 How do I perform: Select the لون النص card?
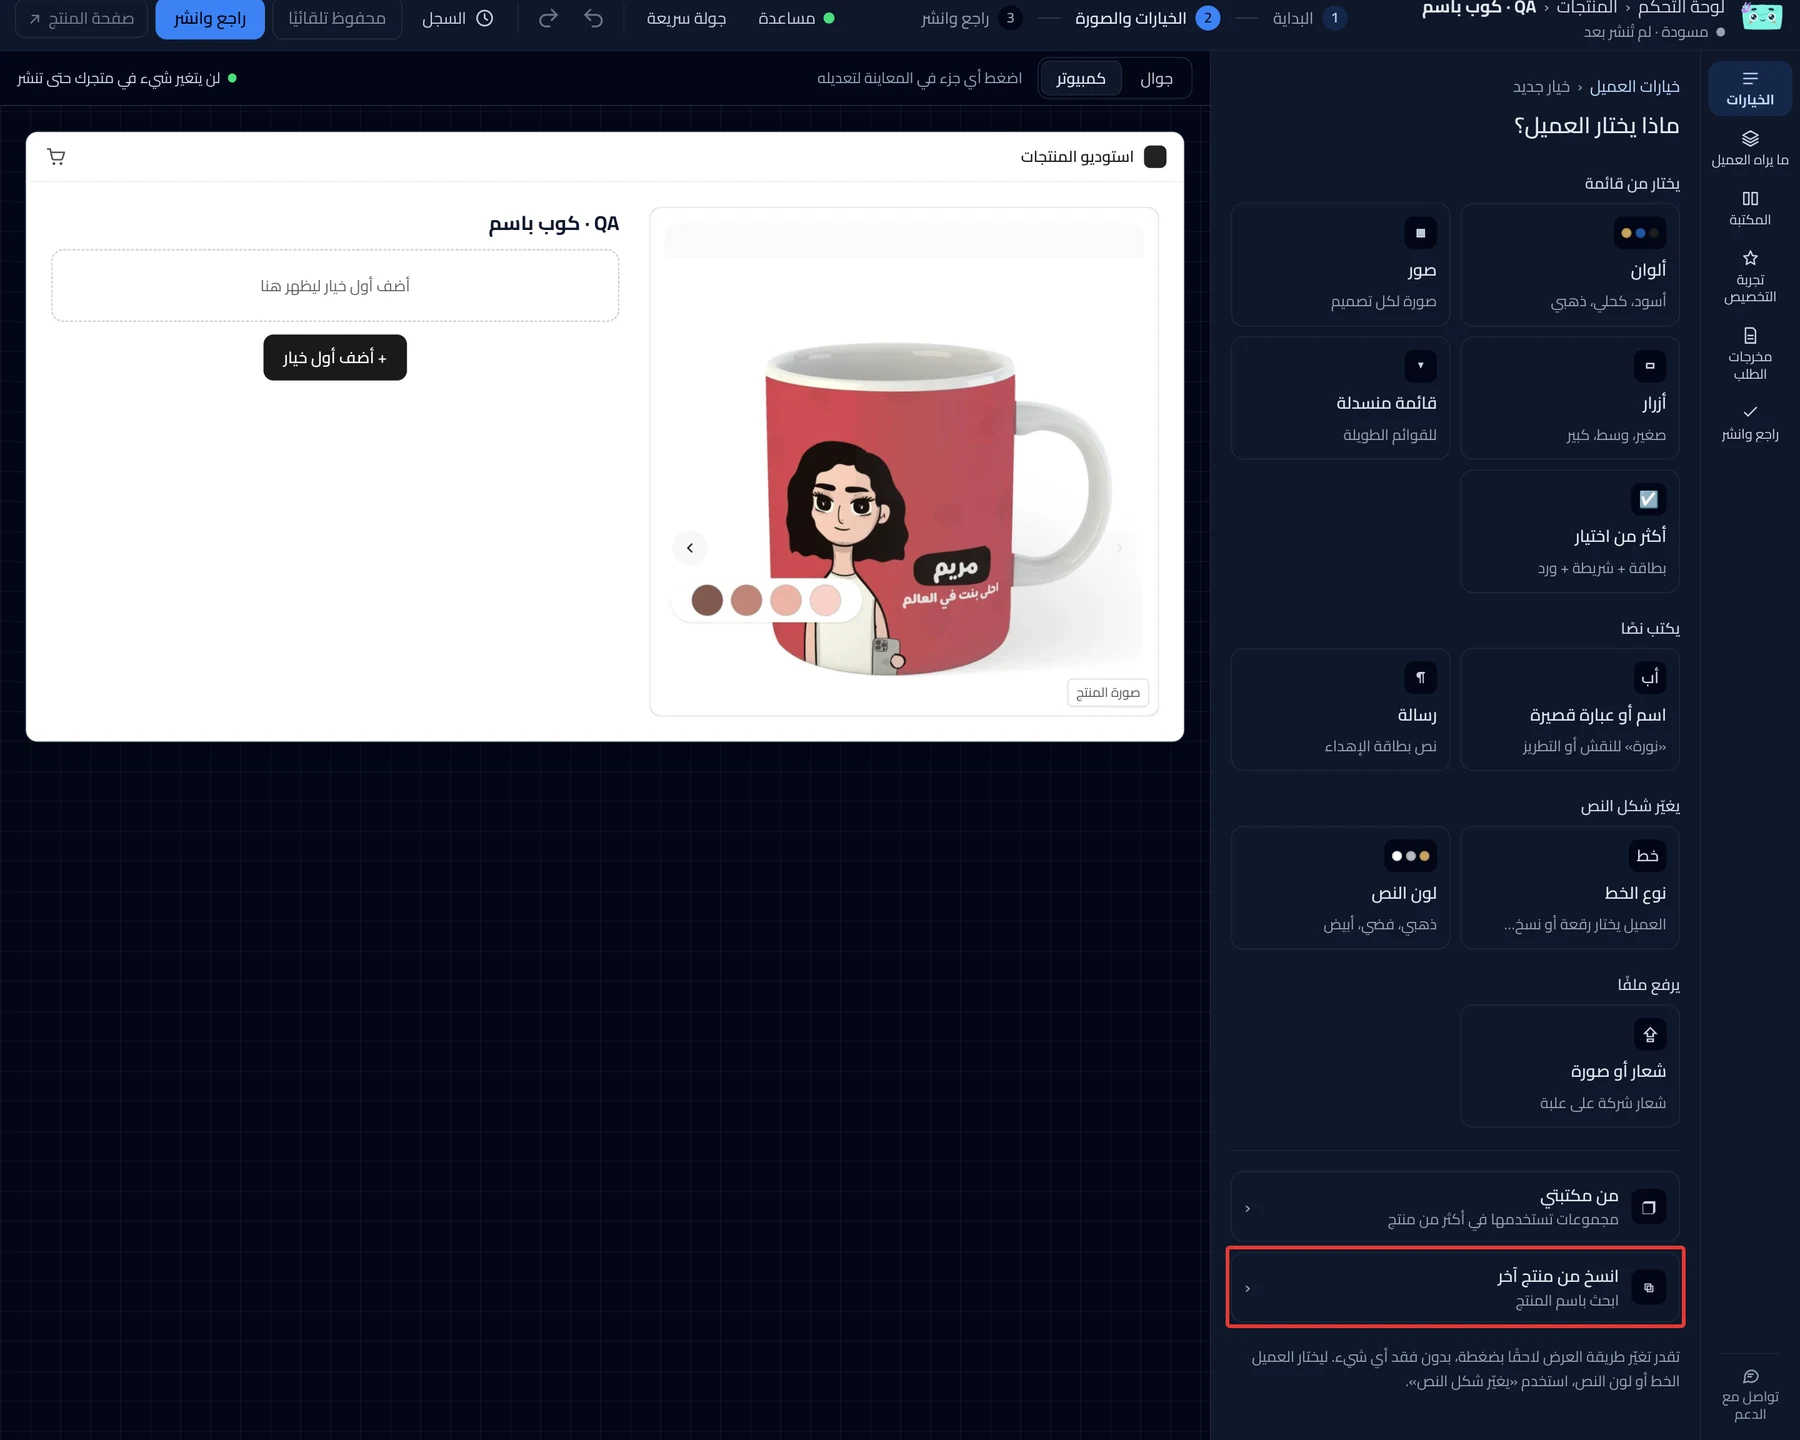[x=1340, y=888]
